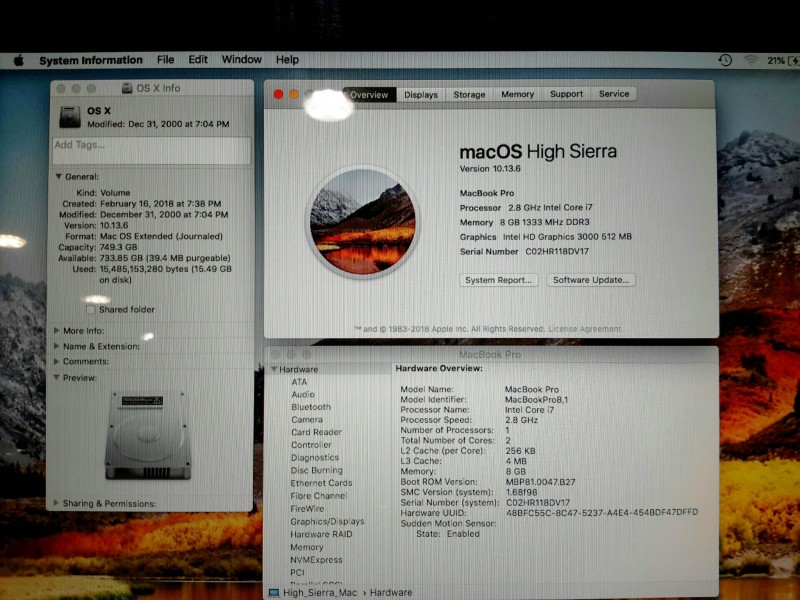800x600 pixels.
Task: Open the Edit menu
Action: click(198, 60)
